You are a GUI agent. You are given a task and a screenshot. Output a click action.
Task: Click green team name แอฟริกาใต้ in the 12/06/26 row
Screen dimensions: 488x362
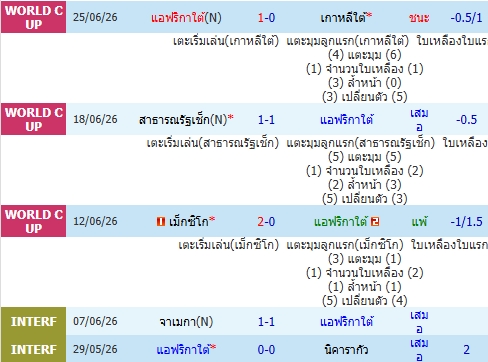tap(341, 221)
